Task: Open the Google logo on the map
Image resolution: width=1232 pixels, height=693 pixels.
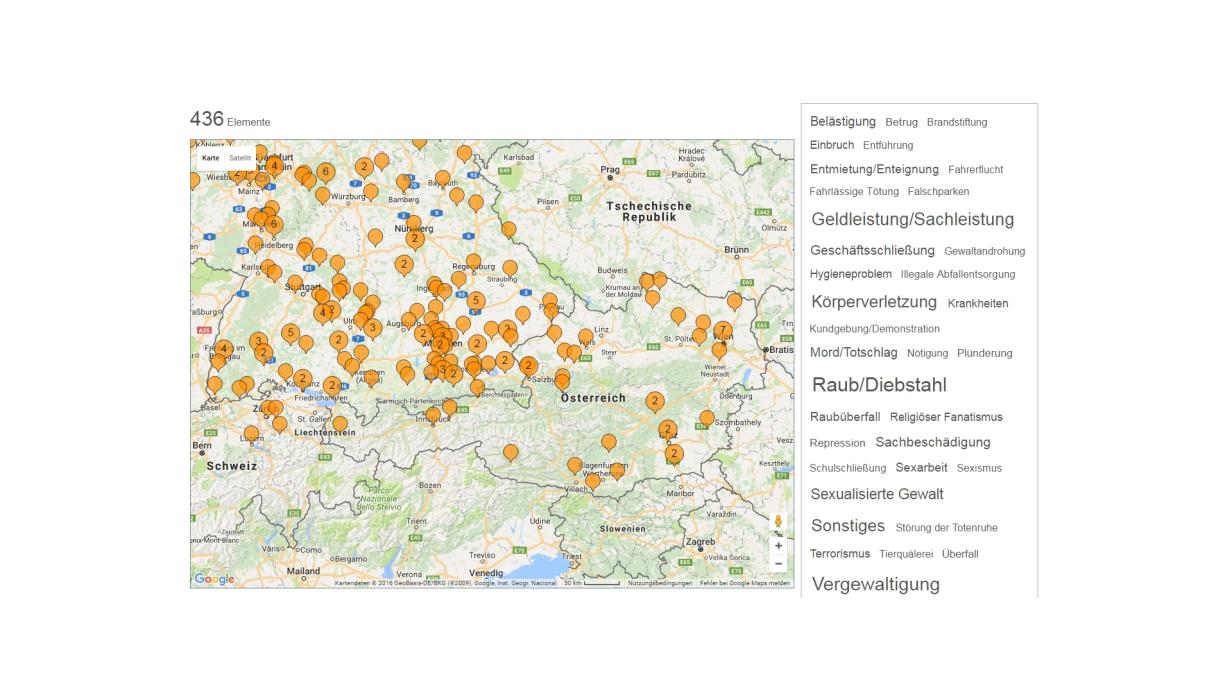Action: (214, 579)
